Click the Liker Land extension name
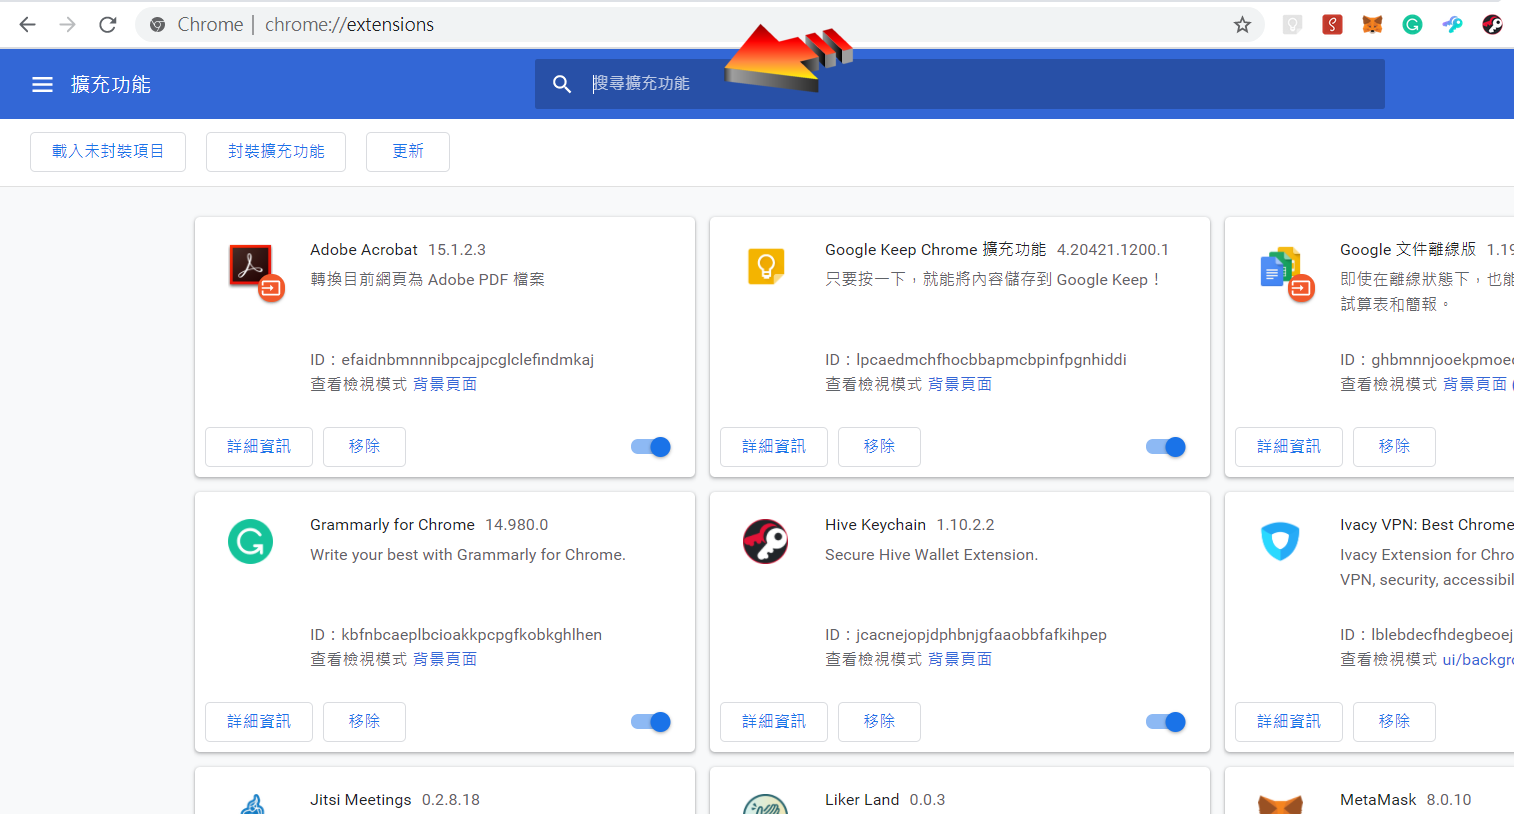The height and width of the screenshot is (814, 1514). pos(862,800)
